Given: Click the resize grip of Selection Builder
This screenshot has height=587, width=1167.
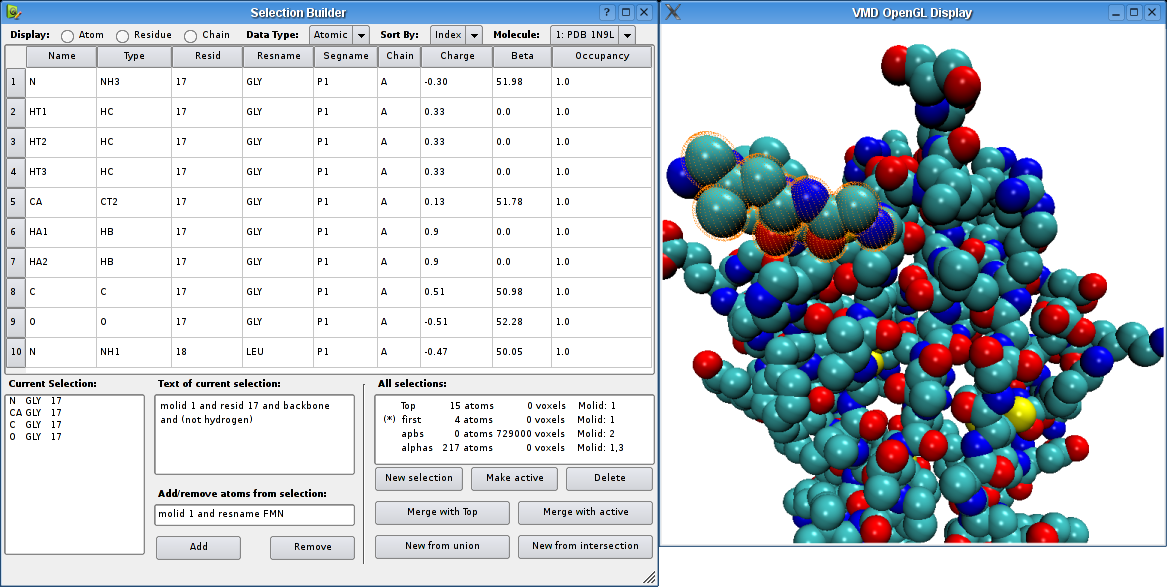Looking at the screenshot, I should point(649,577).
